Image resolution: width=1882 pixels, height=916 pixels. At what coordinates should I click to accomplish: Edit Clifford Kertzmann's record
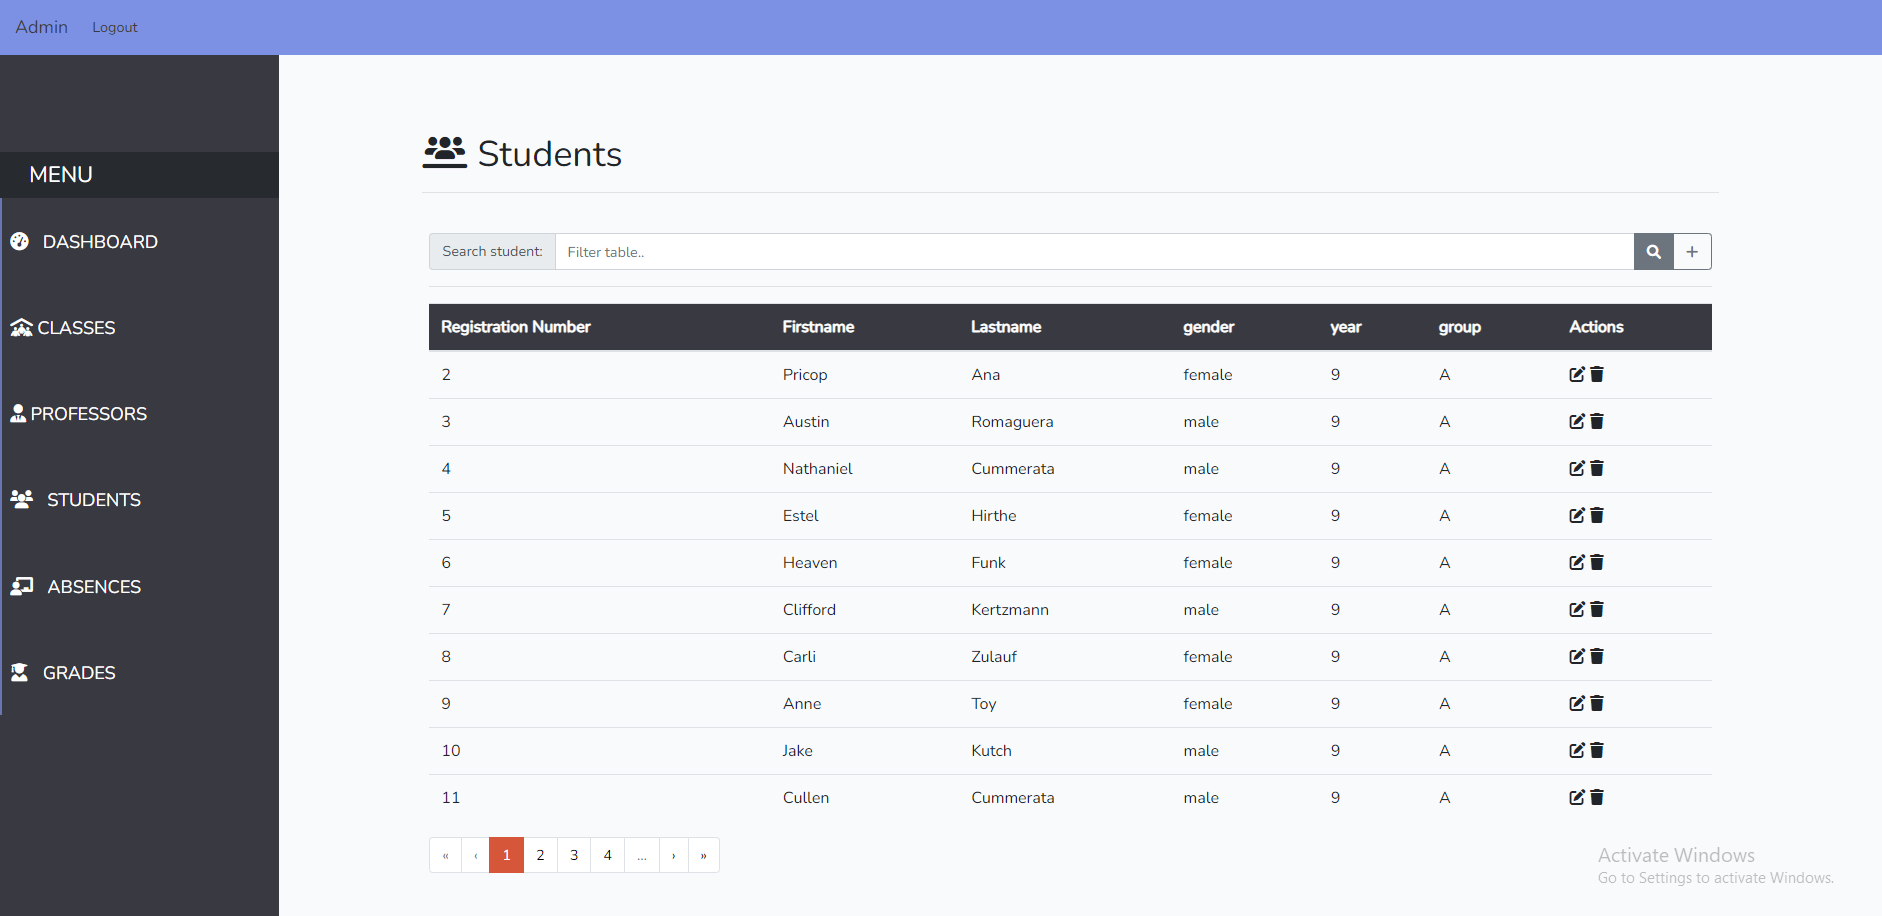pyautogui.click(x=1576, y=609)
